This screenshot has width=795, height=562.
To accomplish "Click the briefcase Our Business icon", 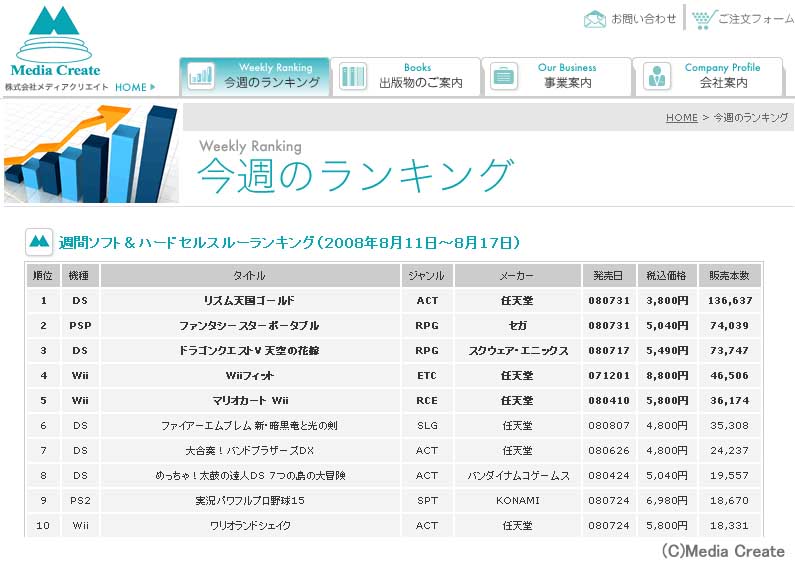I will point(503,77).
